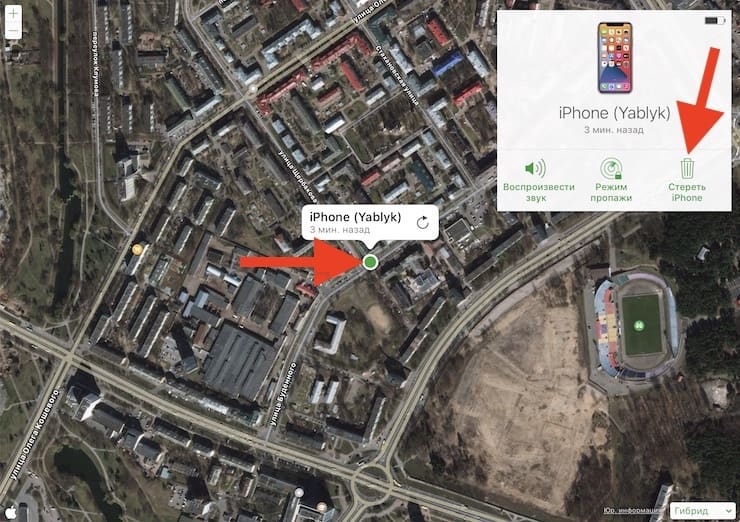Refresh location in the iPhone (Yablyk) callout
The width and height of the screenshot is (740, 522).
(422, 222)
